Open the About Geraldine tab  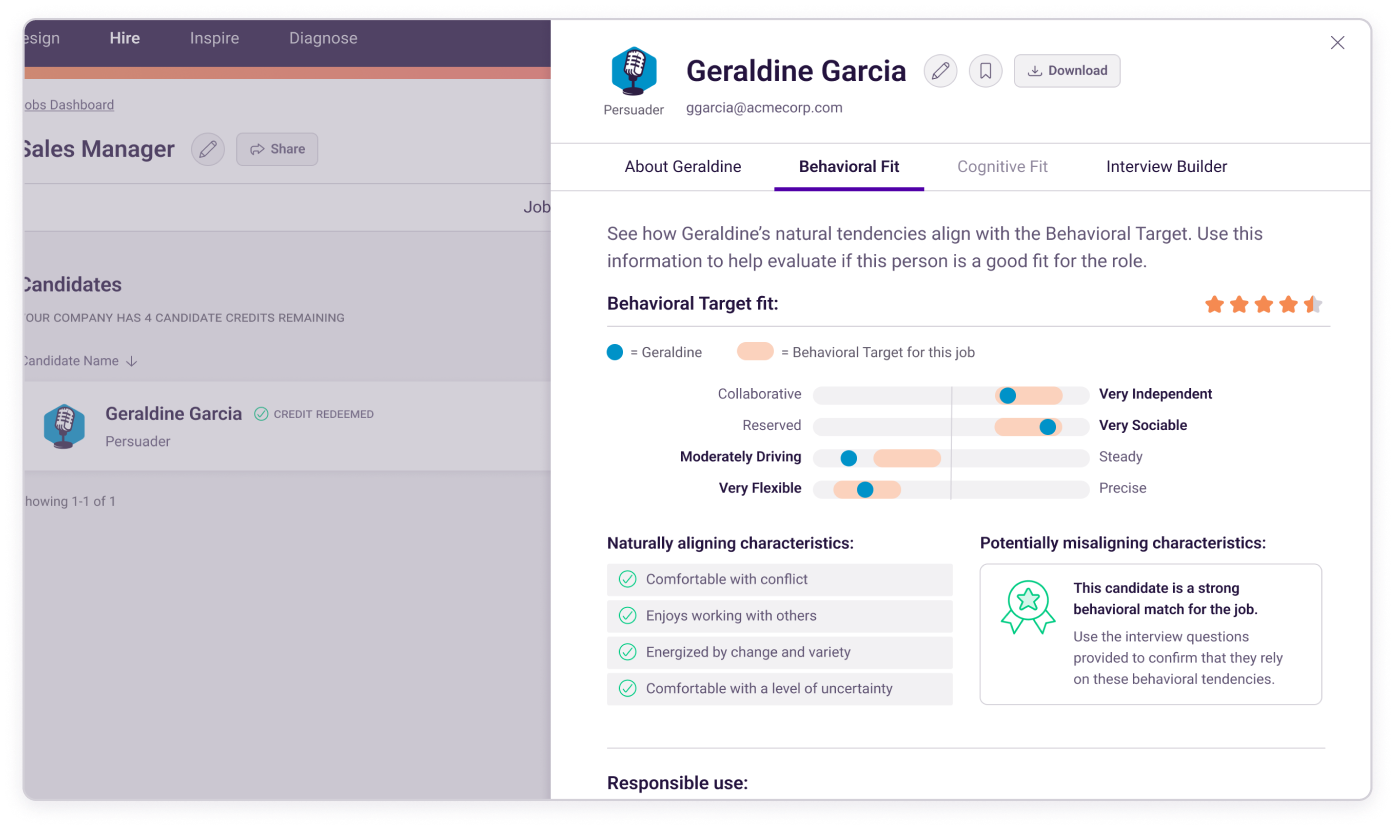(x=683, y=167)
